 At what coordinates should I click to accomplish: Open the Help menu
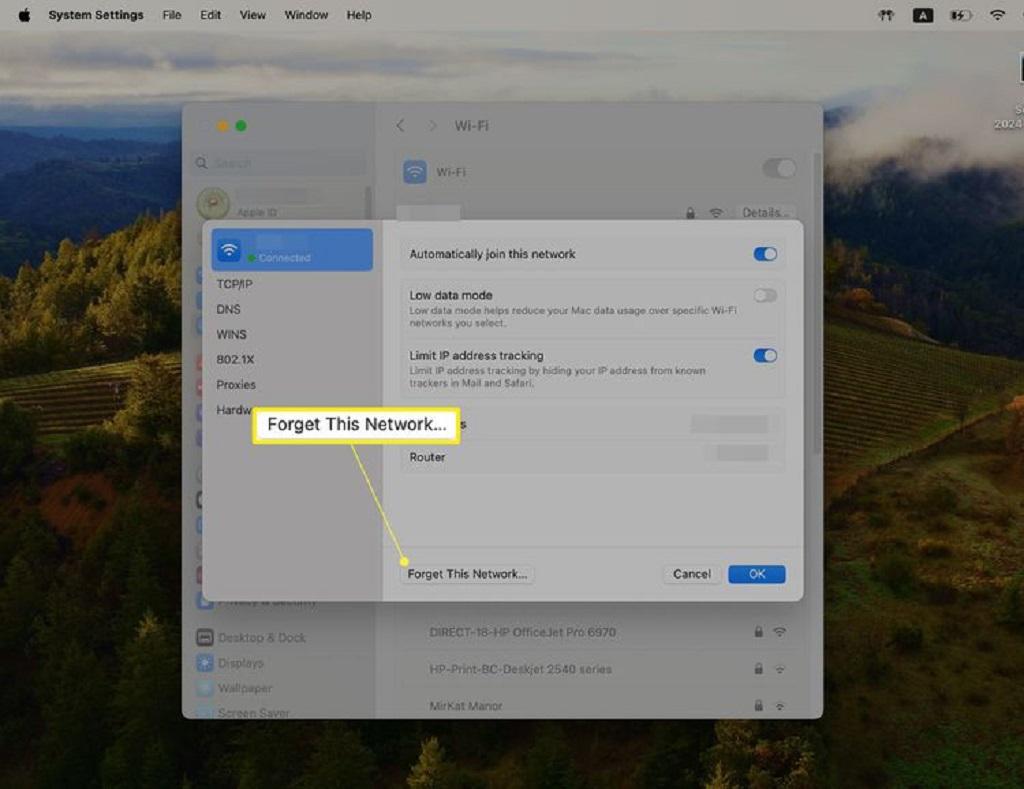359,14
